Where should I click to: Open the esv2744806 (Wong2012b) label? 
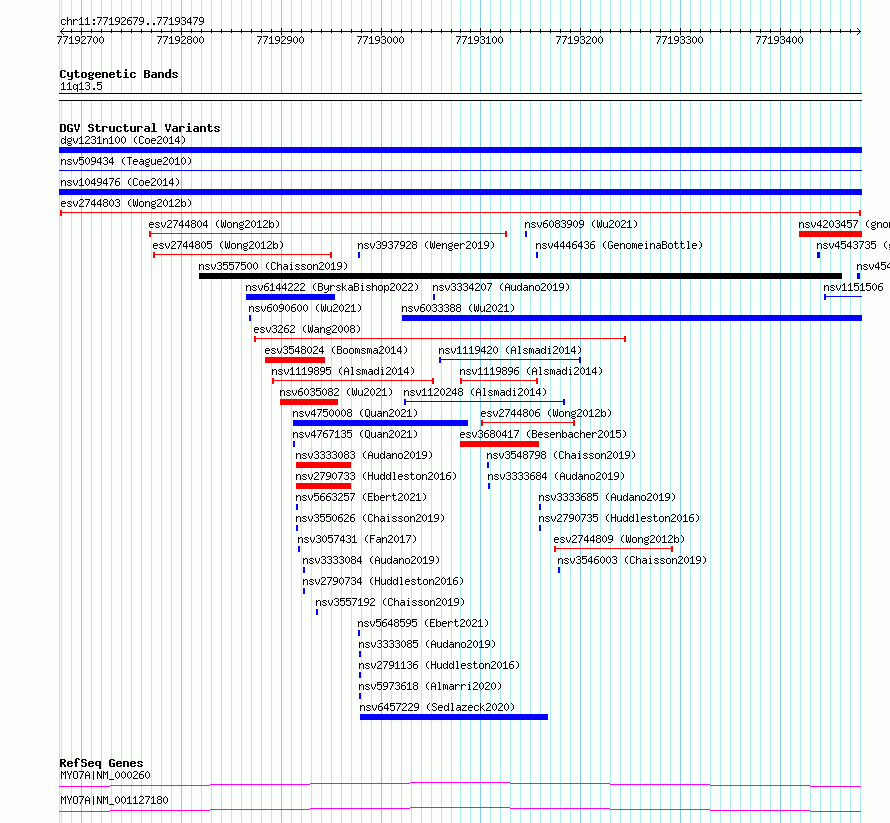pos(546,413)
